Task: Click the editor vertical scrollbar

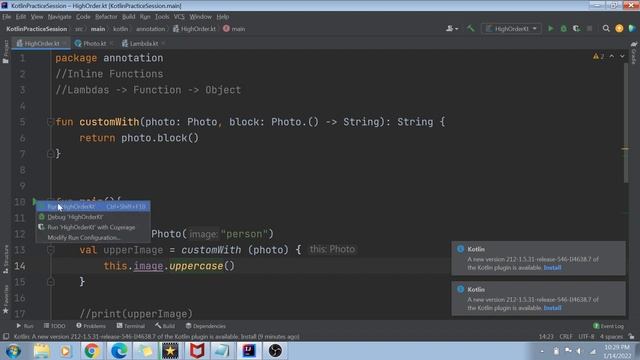Action: [x=626, y=122]
